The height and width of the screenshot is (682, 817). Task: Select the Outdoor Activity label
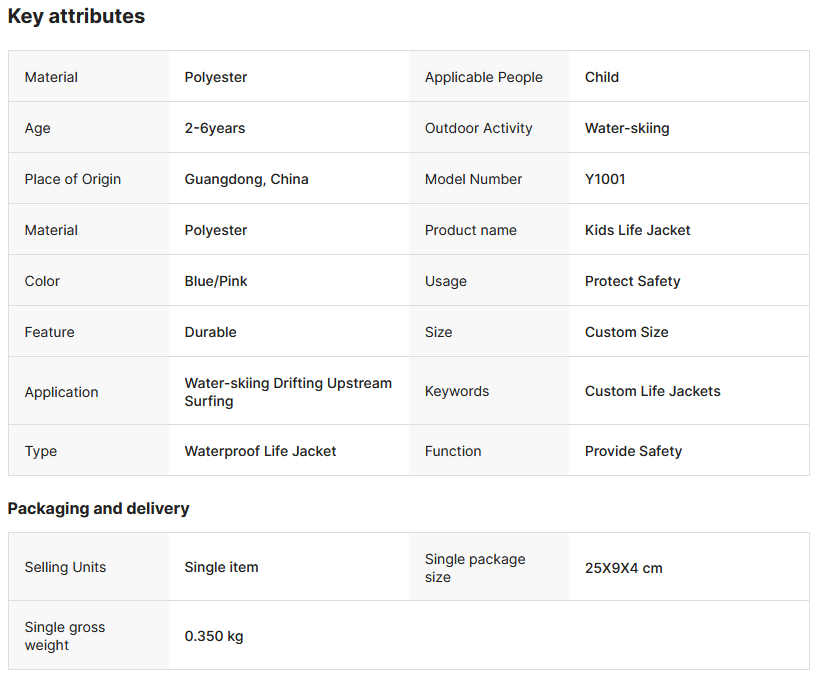tap(478, 128)
